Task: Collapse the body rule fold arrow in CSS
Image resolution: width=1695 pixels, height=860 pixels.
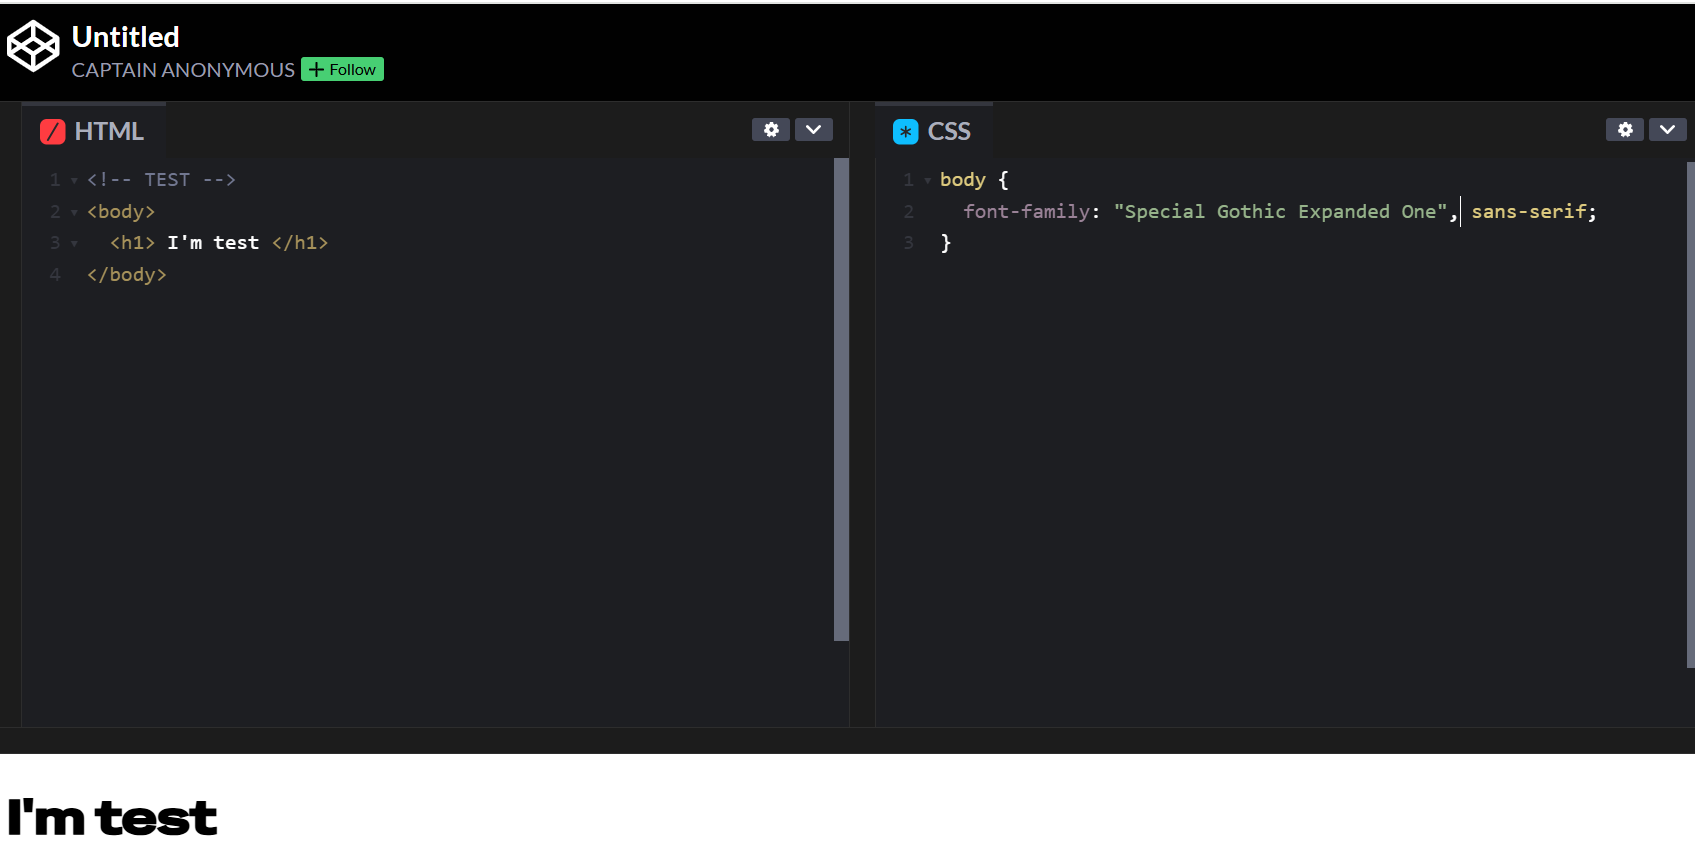Action: 928,181
